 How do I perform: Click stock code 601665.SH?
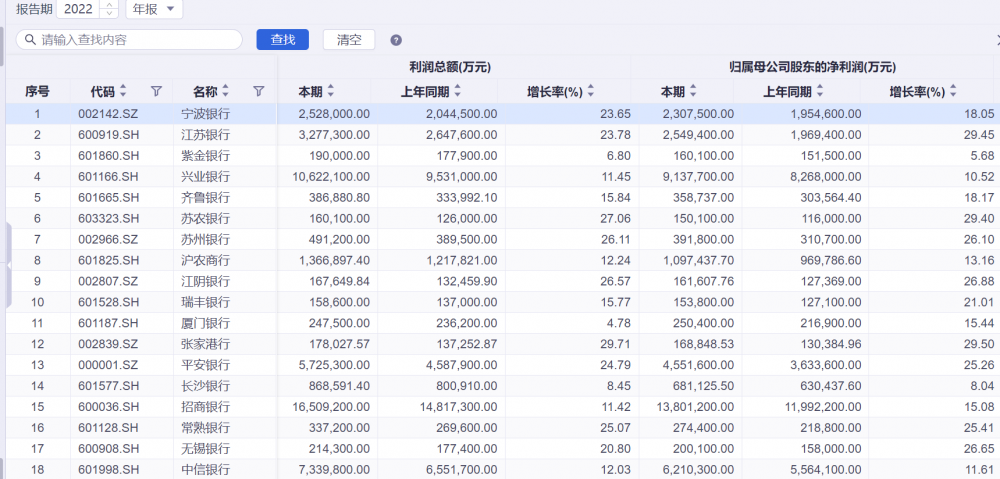coord(108,198)
